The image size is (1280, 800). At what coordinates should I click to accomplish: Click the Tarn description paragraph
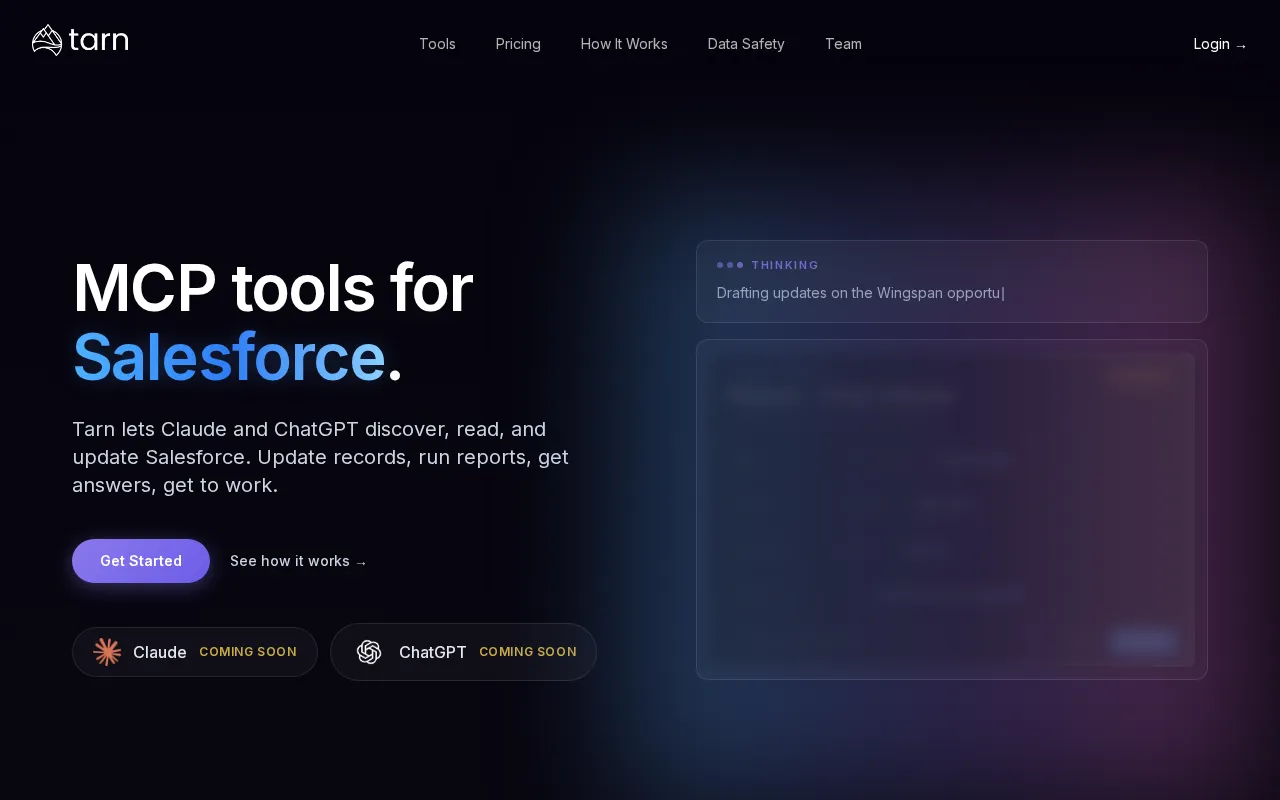tap(320, 457)
